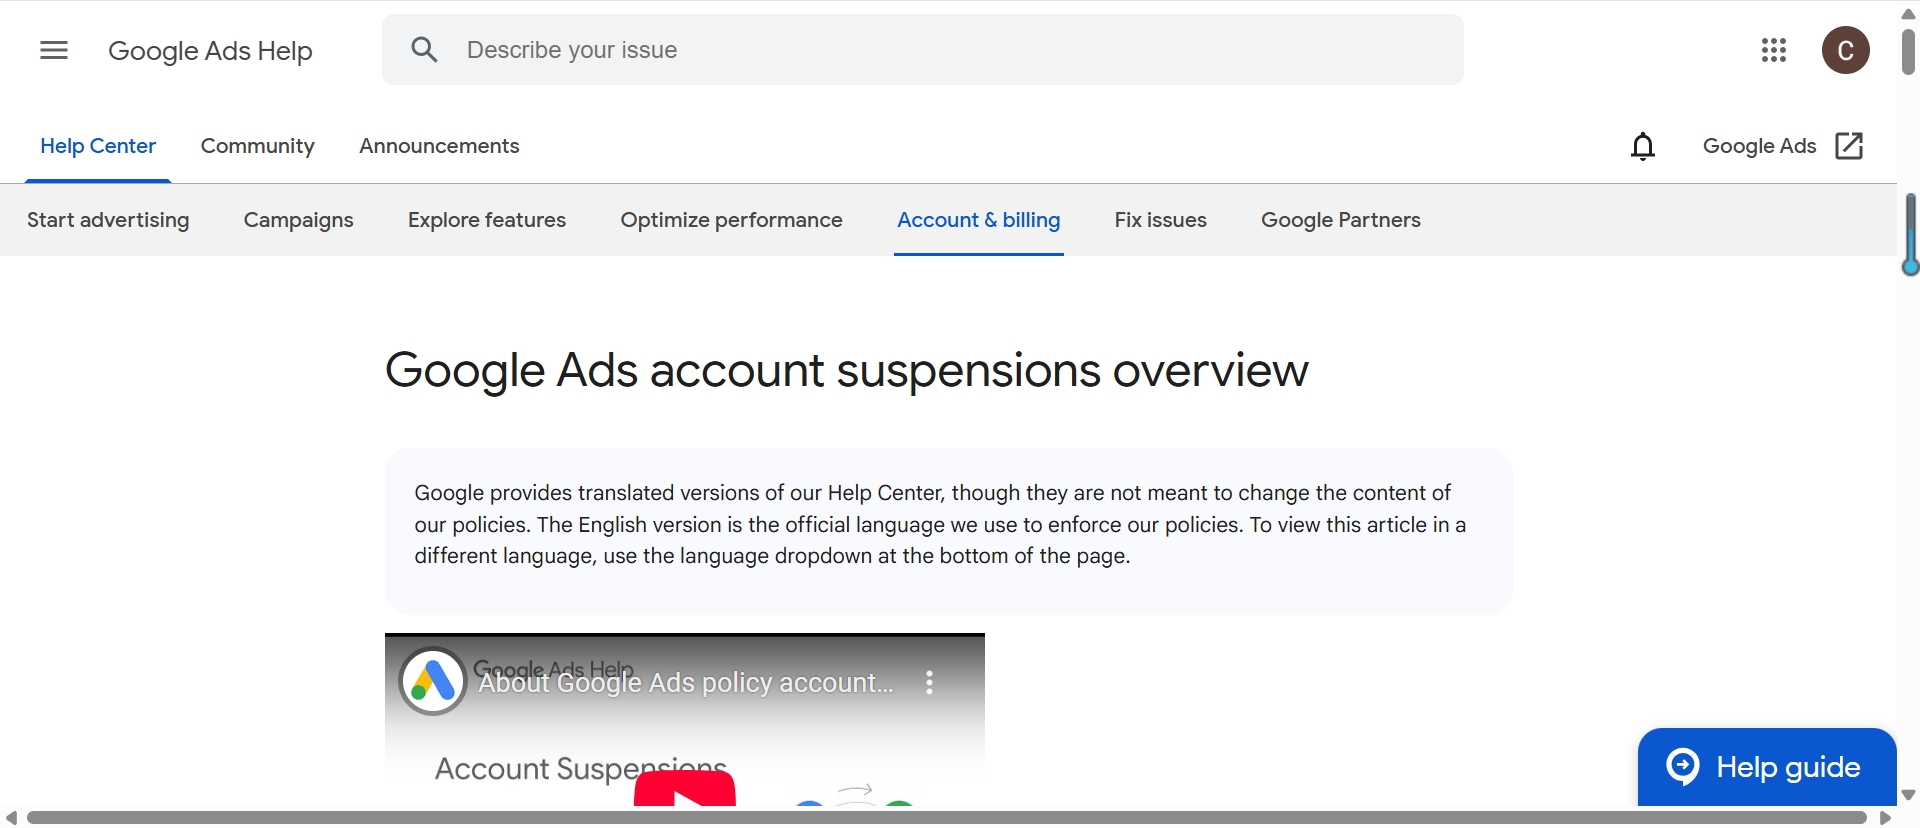Switch to the Announcements tab
Screen dimensions: 1920x828
439,146
